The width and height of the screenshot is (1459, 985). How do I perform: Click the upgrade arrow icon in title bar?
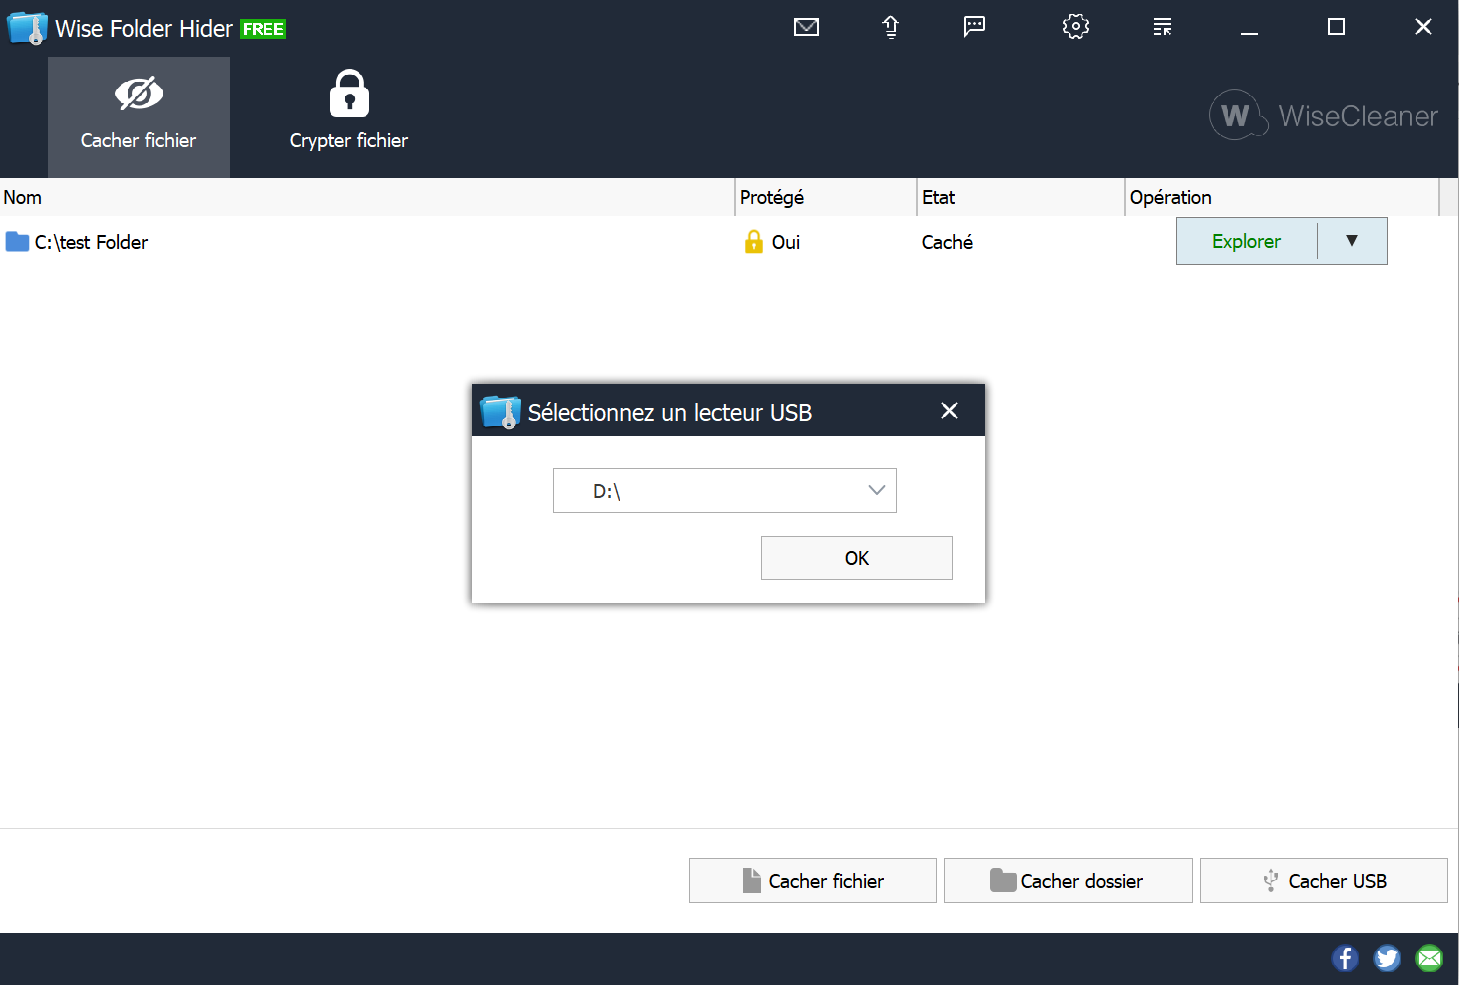pyautogui.click(x=890, y=27)
